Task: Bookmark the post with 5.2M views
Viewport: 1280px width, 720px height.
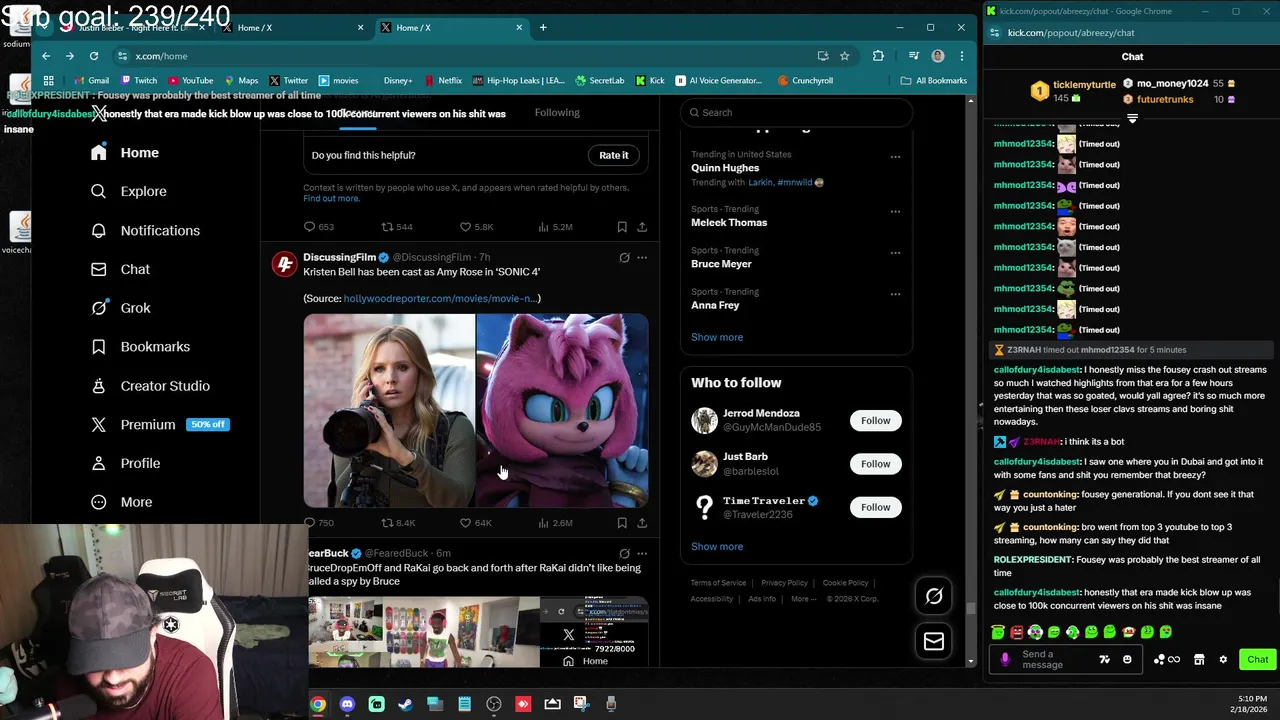Action: point(622,227)
